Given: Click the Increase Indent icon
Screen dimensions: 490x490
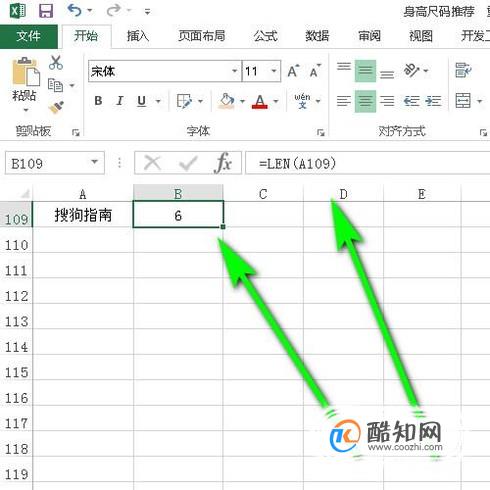Looking at the screenshot, I should pos(433,101).
